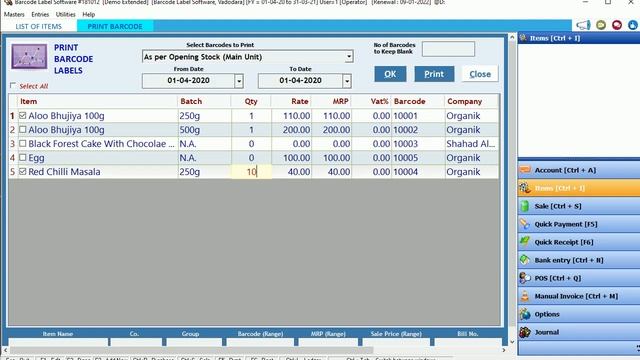The height and width of the screenshot is (360, 640).
Task: Open the Entries menu
Action: (40, 14)
